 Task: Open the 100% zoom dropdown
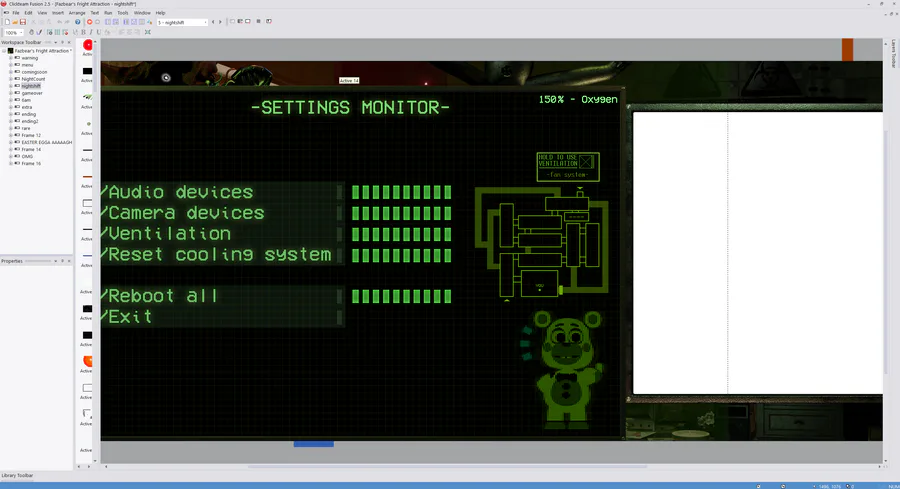click(x=13, y=33)
